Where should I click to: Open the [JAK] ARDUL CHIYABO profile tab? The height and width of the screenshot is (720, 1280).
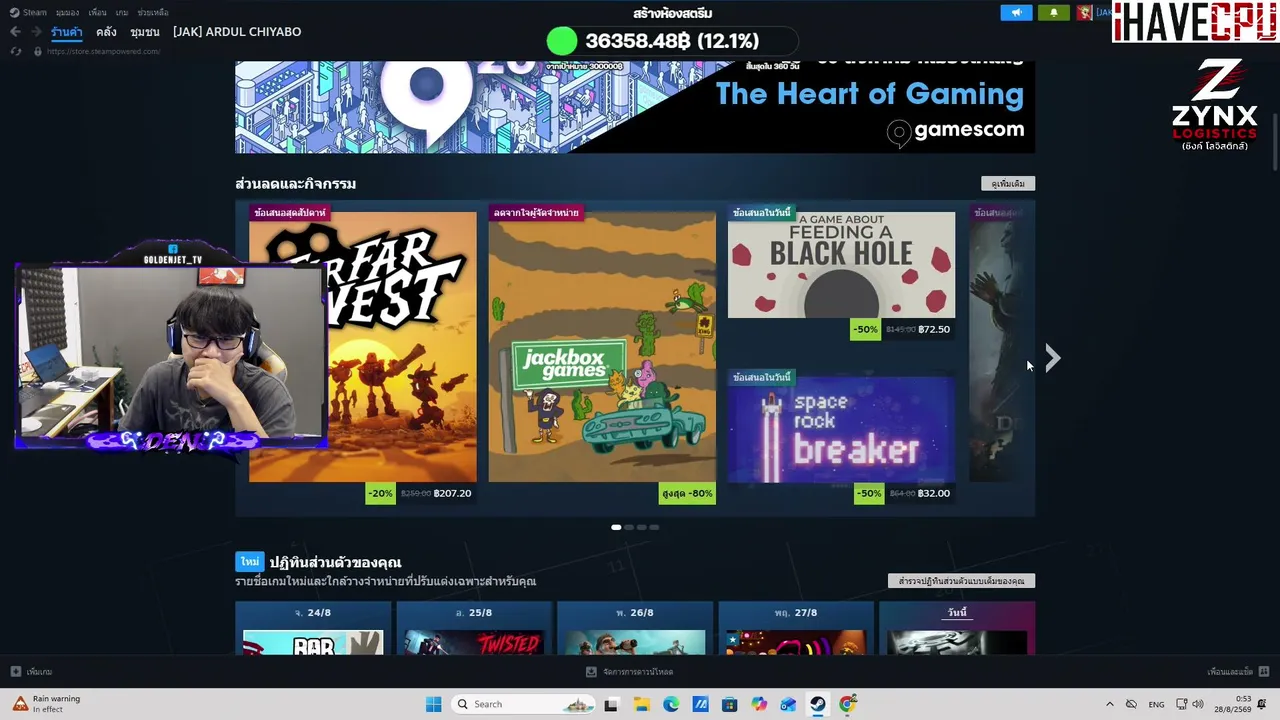pos(237,32)
